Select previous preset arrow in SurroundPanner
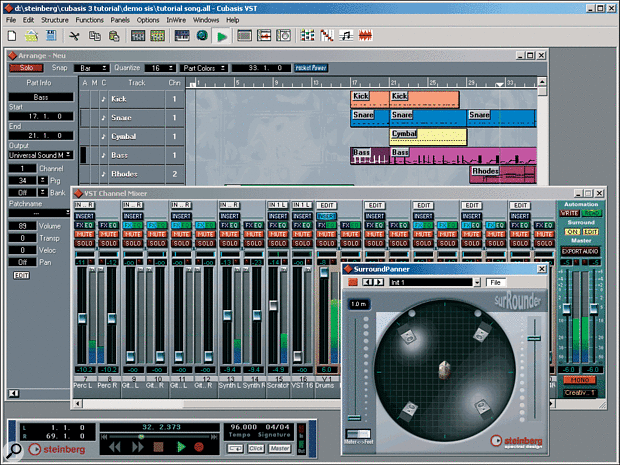This screenshot has width=620, height=465. [x=368, y=282]
